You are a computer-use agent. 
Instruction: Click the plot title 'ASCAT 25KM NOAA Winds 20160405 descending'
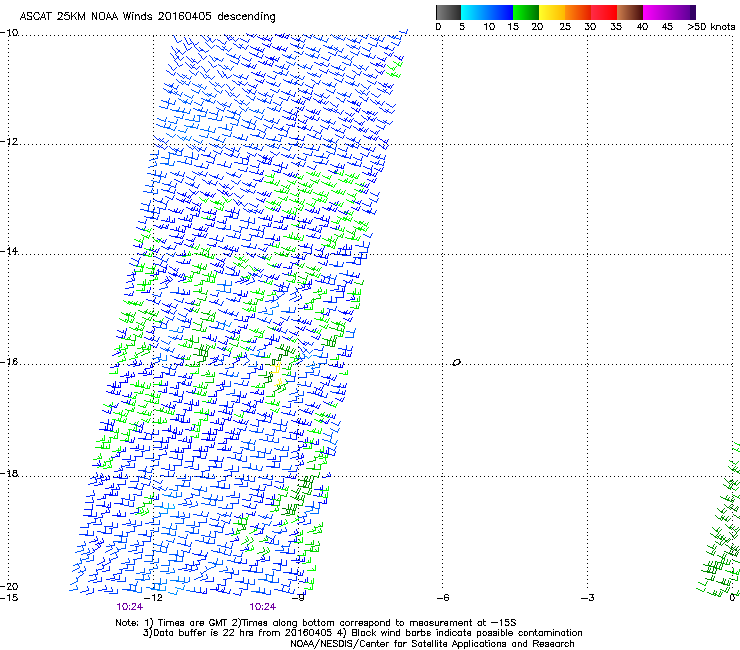point(147,17)
